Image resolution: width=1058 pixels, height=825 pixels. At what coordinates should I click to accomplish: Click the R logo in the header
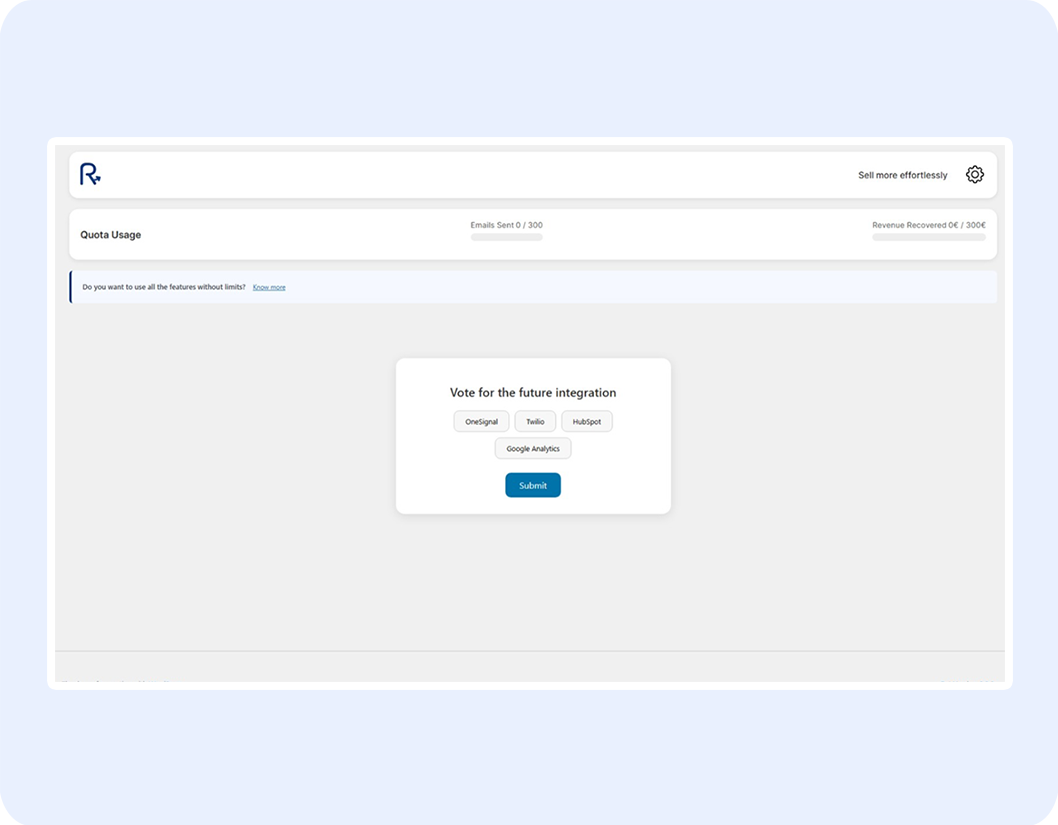[90, 175]
